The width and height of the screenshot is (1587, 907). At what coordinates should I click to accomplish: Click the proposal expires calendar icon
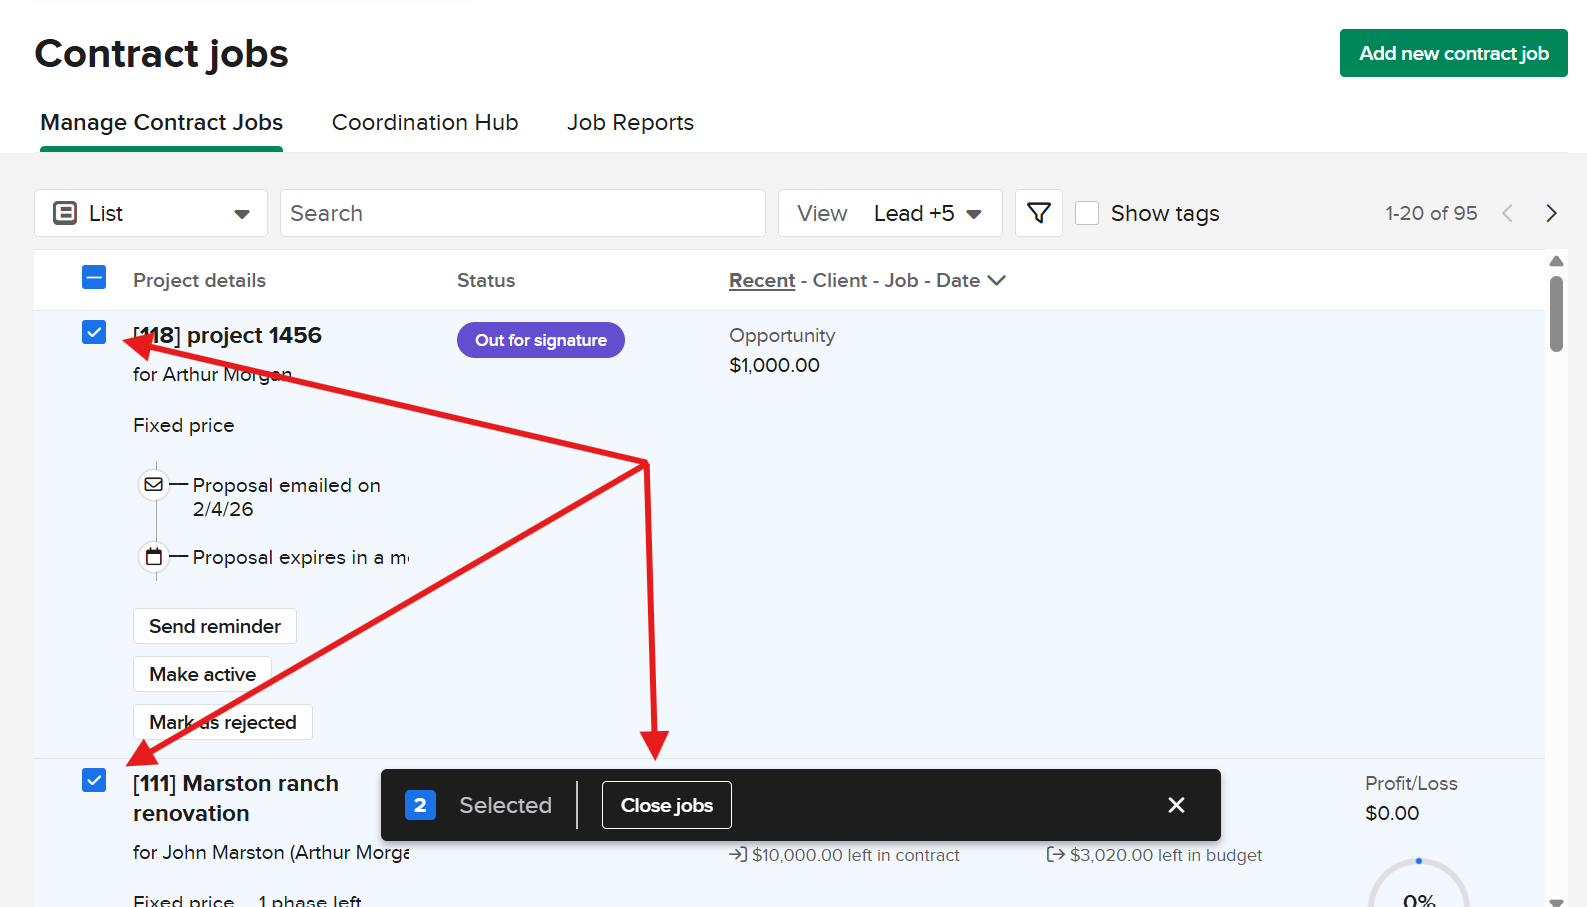[153, 557]
